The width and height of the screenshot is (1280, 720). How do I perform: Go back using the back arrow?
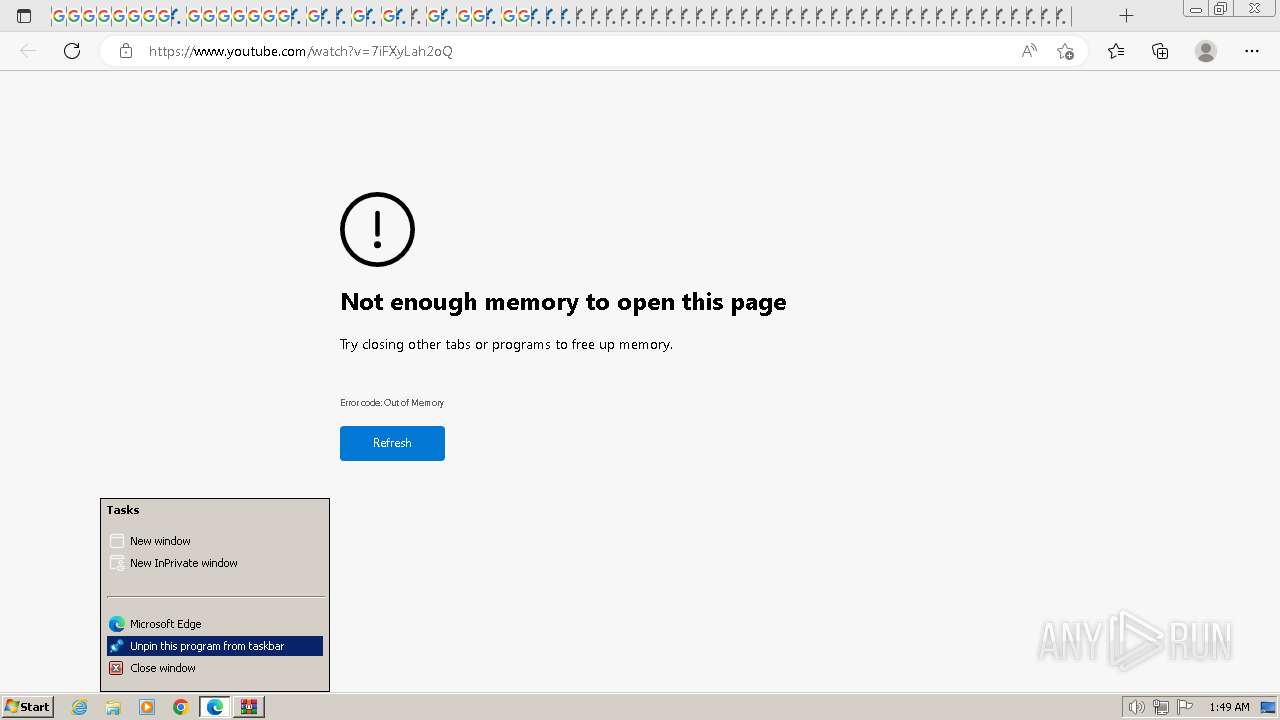pyautogui.click(x=28, y=51)
